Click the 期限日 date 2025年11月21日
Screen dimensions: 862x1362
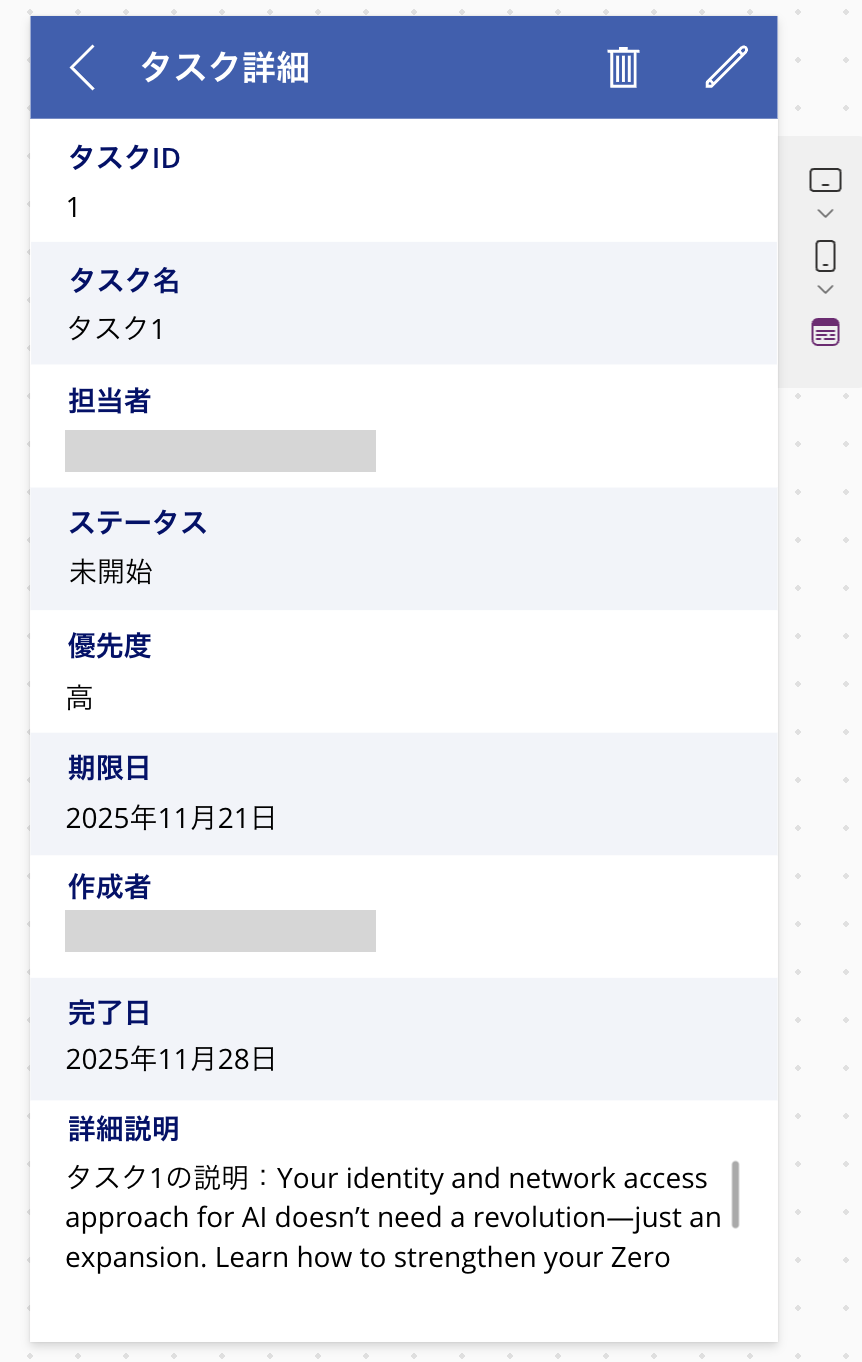coord(171,819)
